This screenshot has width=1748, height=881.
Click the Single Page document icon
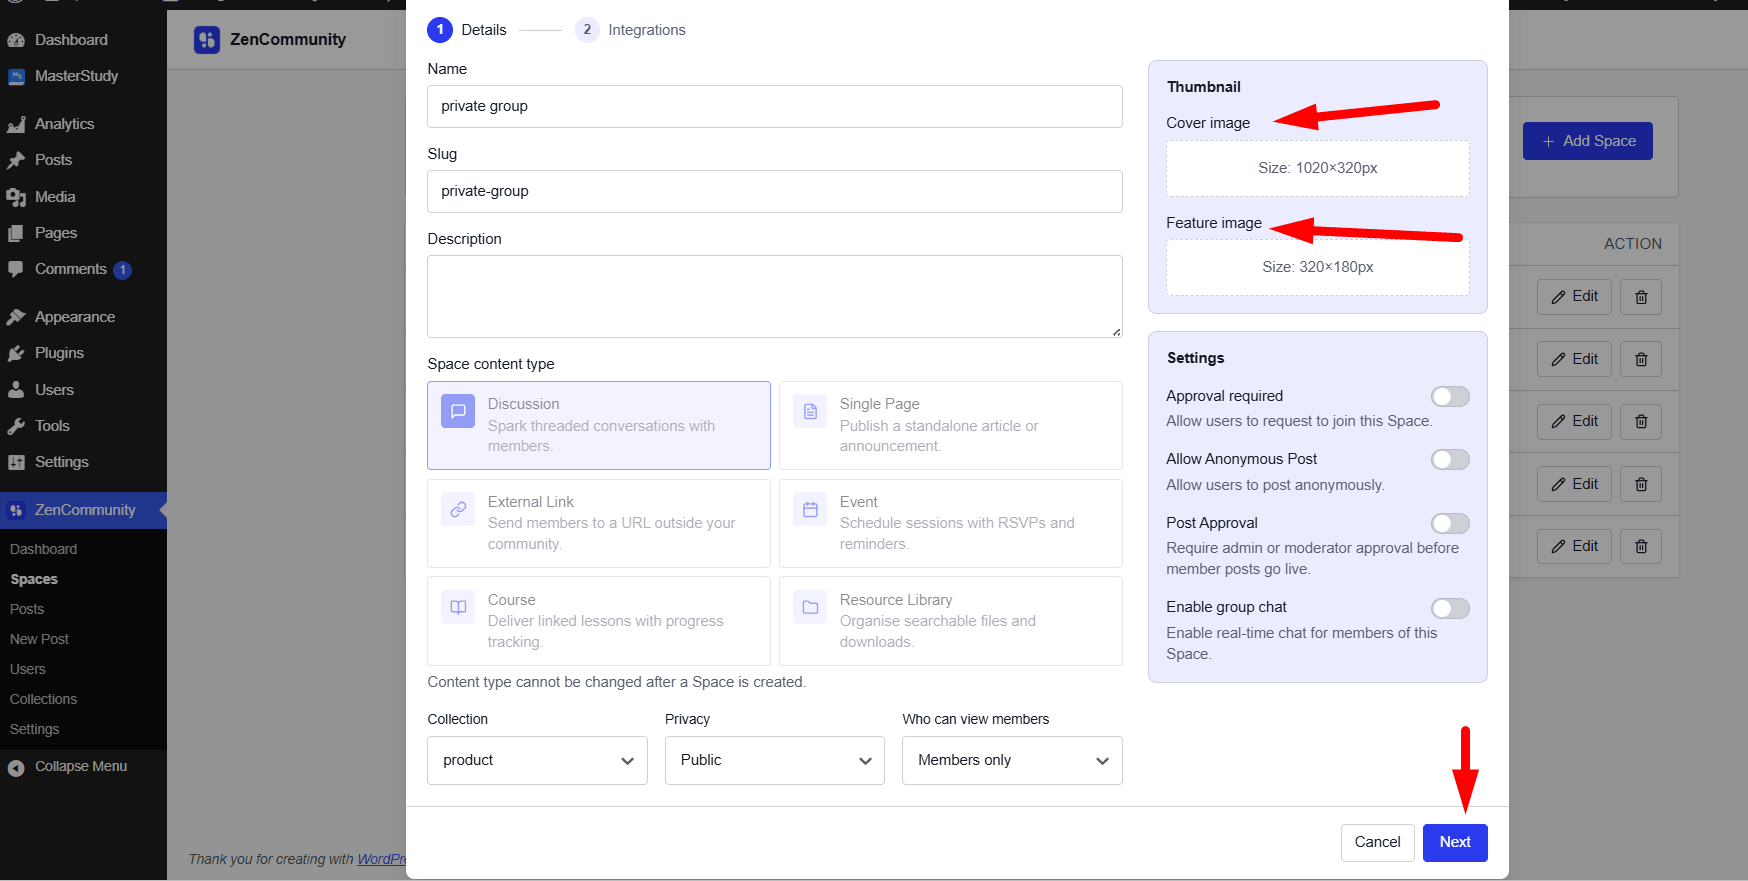click(810, 411)
